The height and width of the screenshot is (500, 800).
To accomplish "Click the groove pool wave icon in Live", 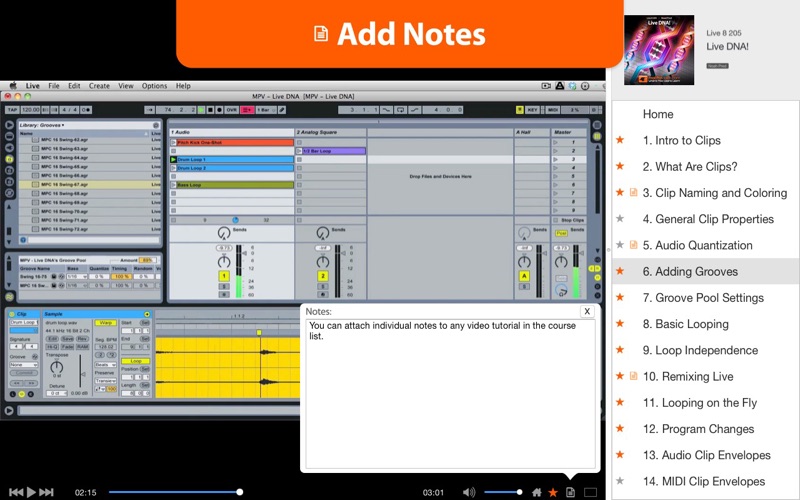I will point(9,296).
